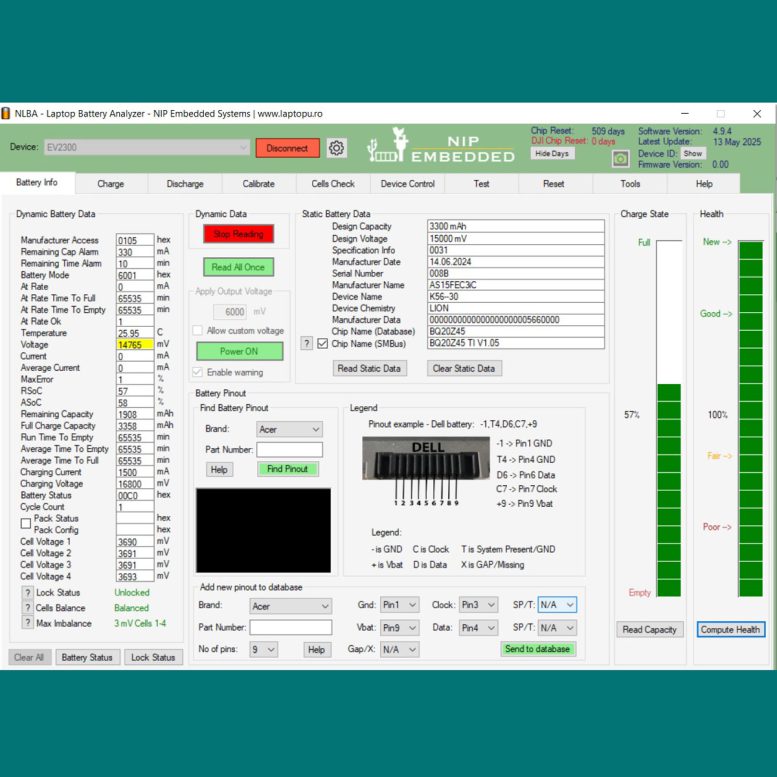Click Clear Static Data
This screenshot has width=777, height=777.
pyautogui.click(x=464, y=368)
